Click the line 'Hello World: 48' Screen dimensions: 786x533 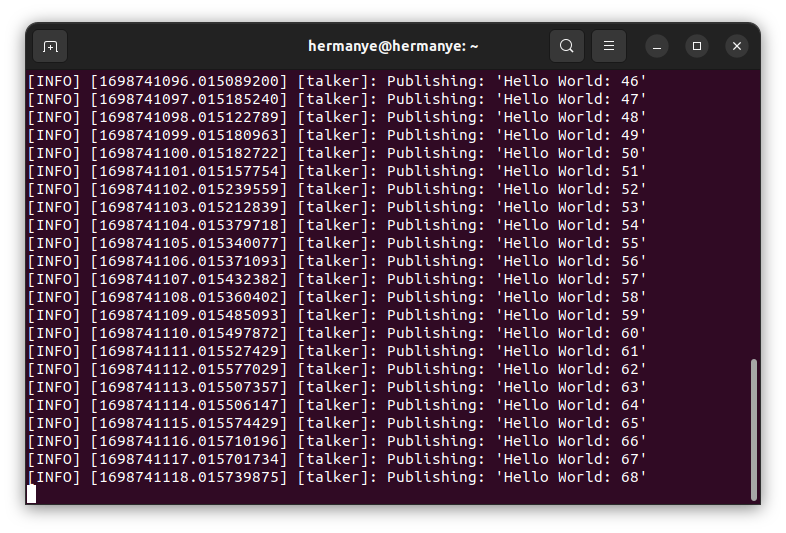point(337,117)
